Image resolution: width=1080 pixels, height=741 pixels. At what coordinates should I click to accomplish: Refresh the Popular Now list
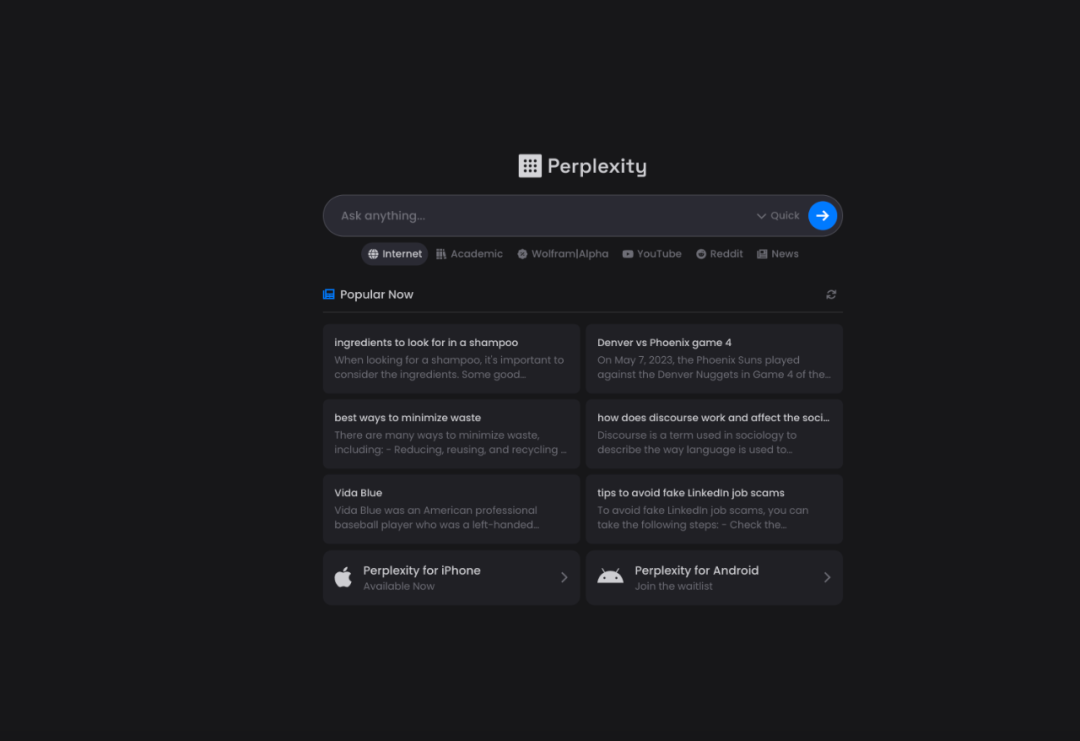831,295
